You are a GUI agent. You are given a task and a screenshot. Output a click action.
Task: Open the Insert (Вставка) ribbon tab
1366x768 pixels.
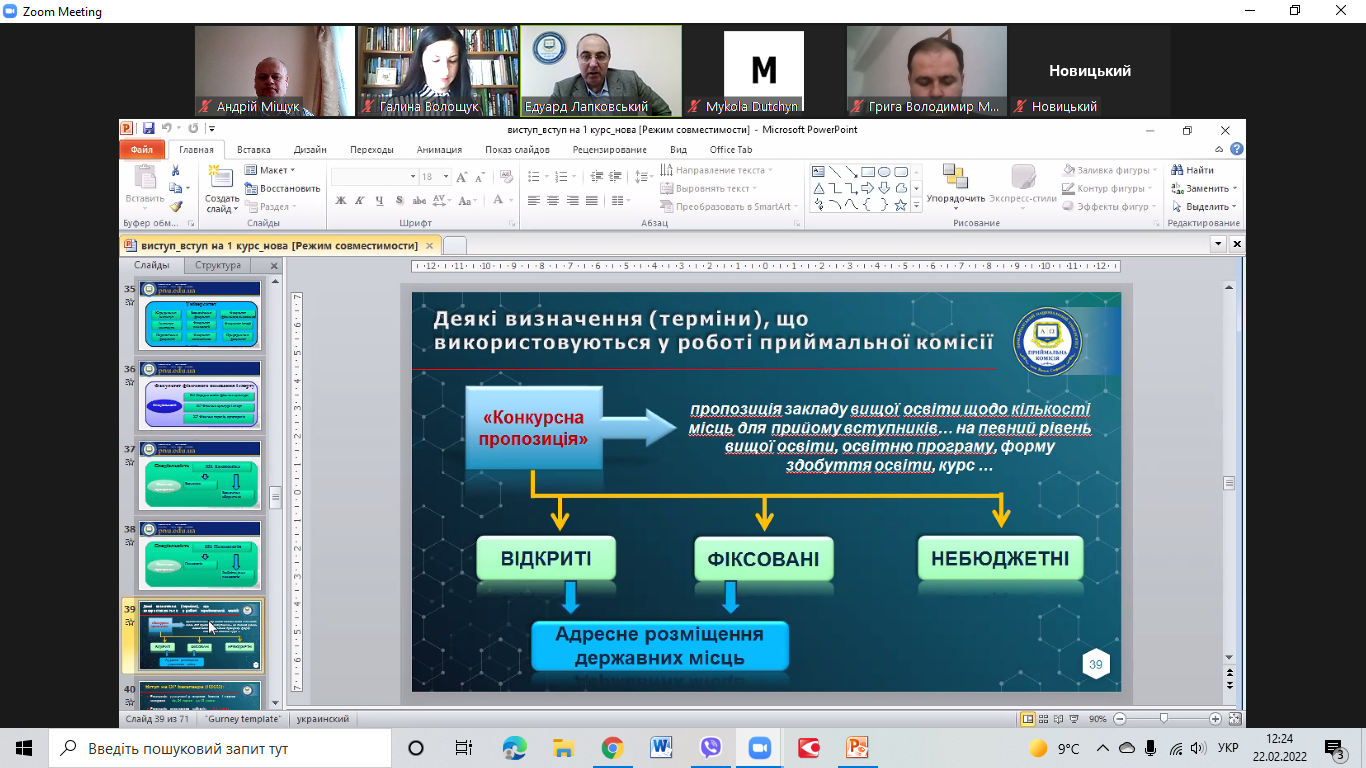(x=253, y=150)
